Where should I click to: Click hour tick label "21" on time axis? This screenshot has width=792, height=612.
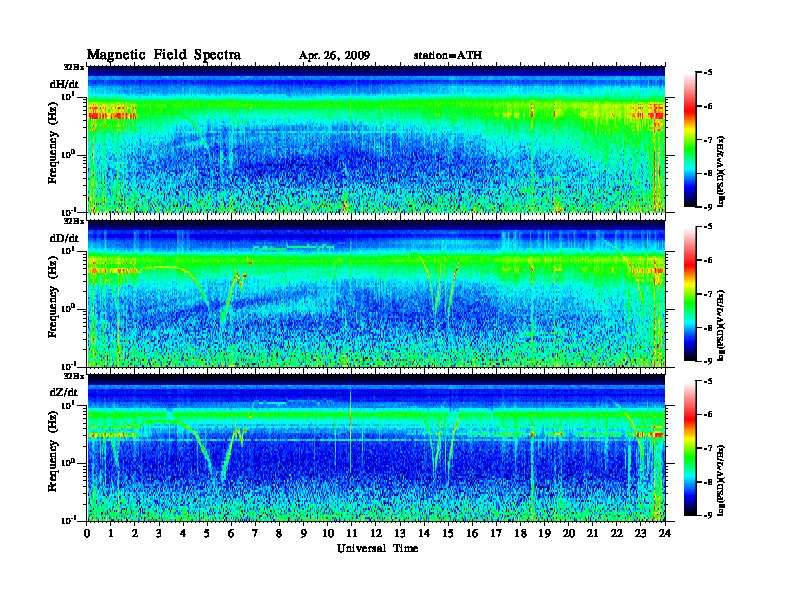pos(592,534)
